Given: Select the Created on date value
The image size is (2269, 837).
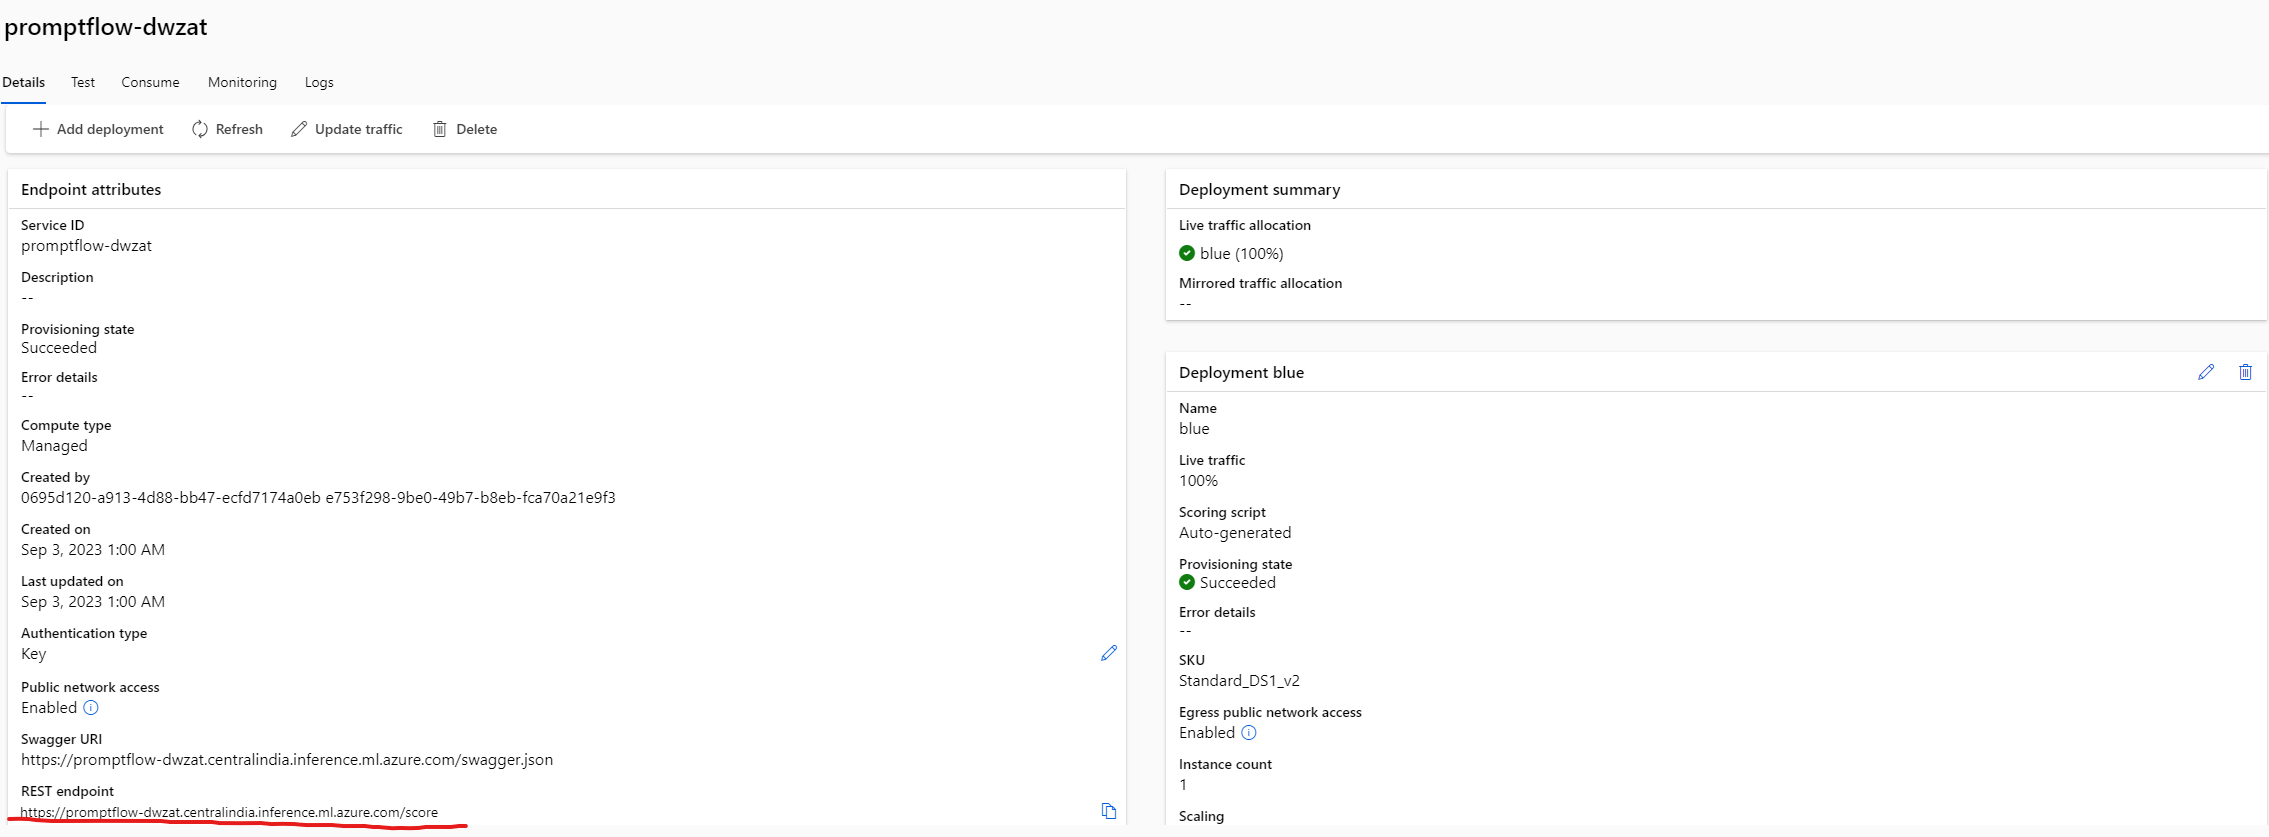Looking at the screenshot, I should (93, 550).
